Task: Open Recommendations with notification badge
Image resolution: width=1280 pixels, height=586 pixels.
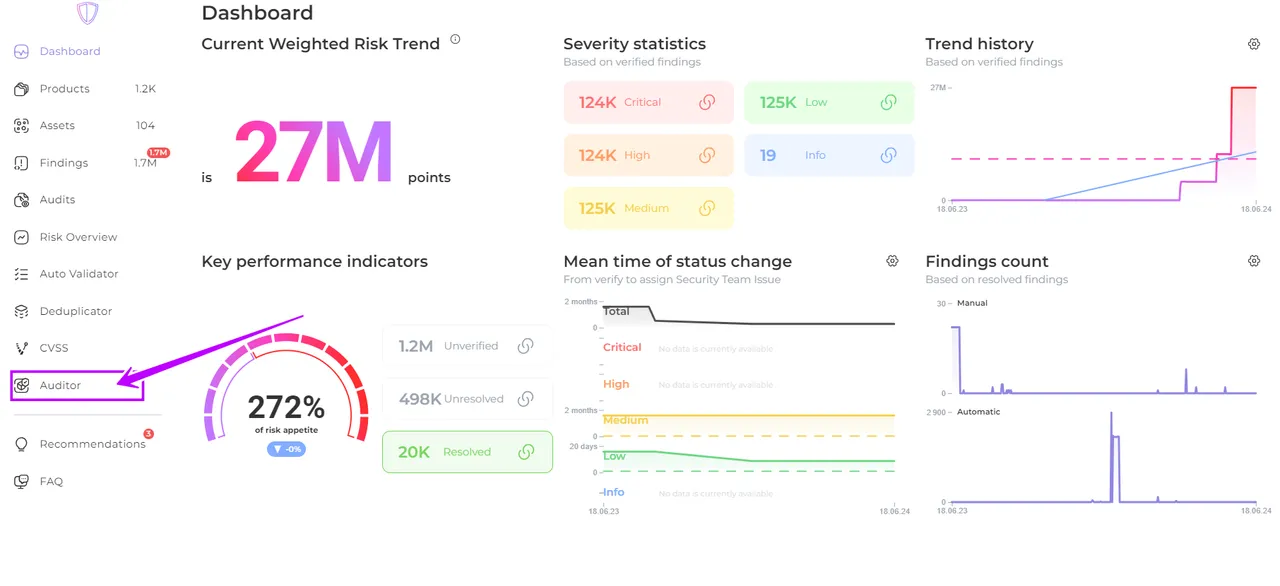Action: (92, 444)
